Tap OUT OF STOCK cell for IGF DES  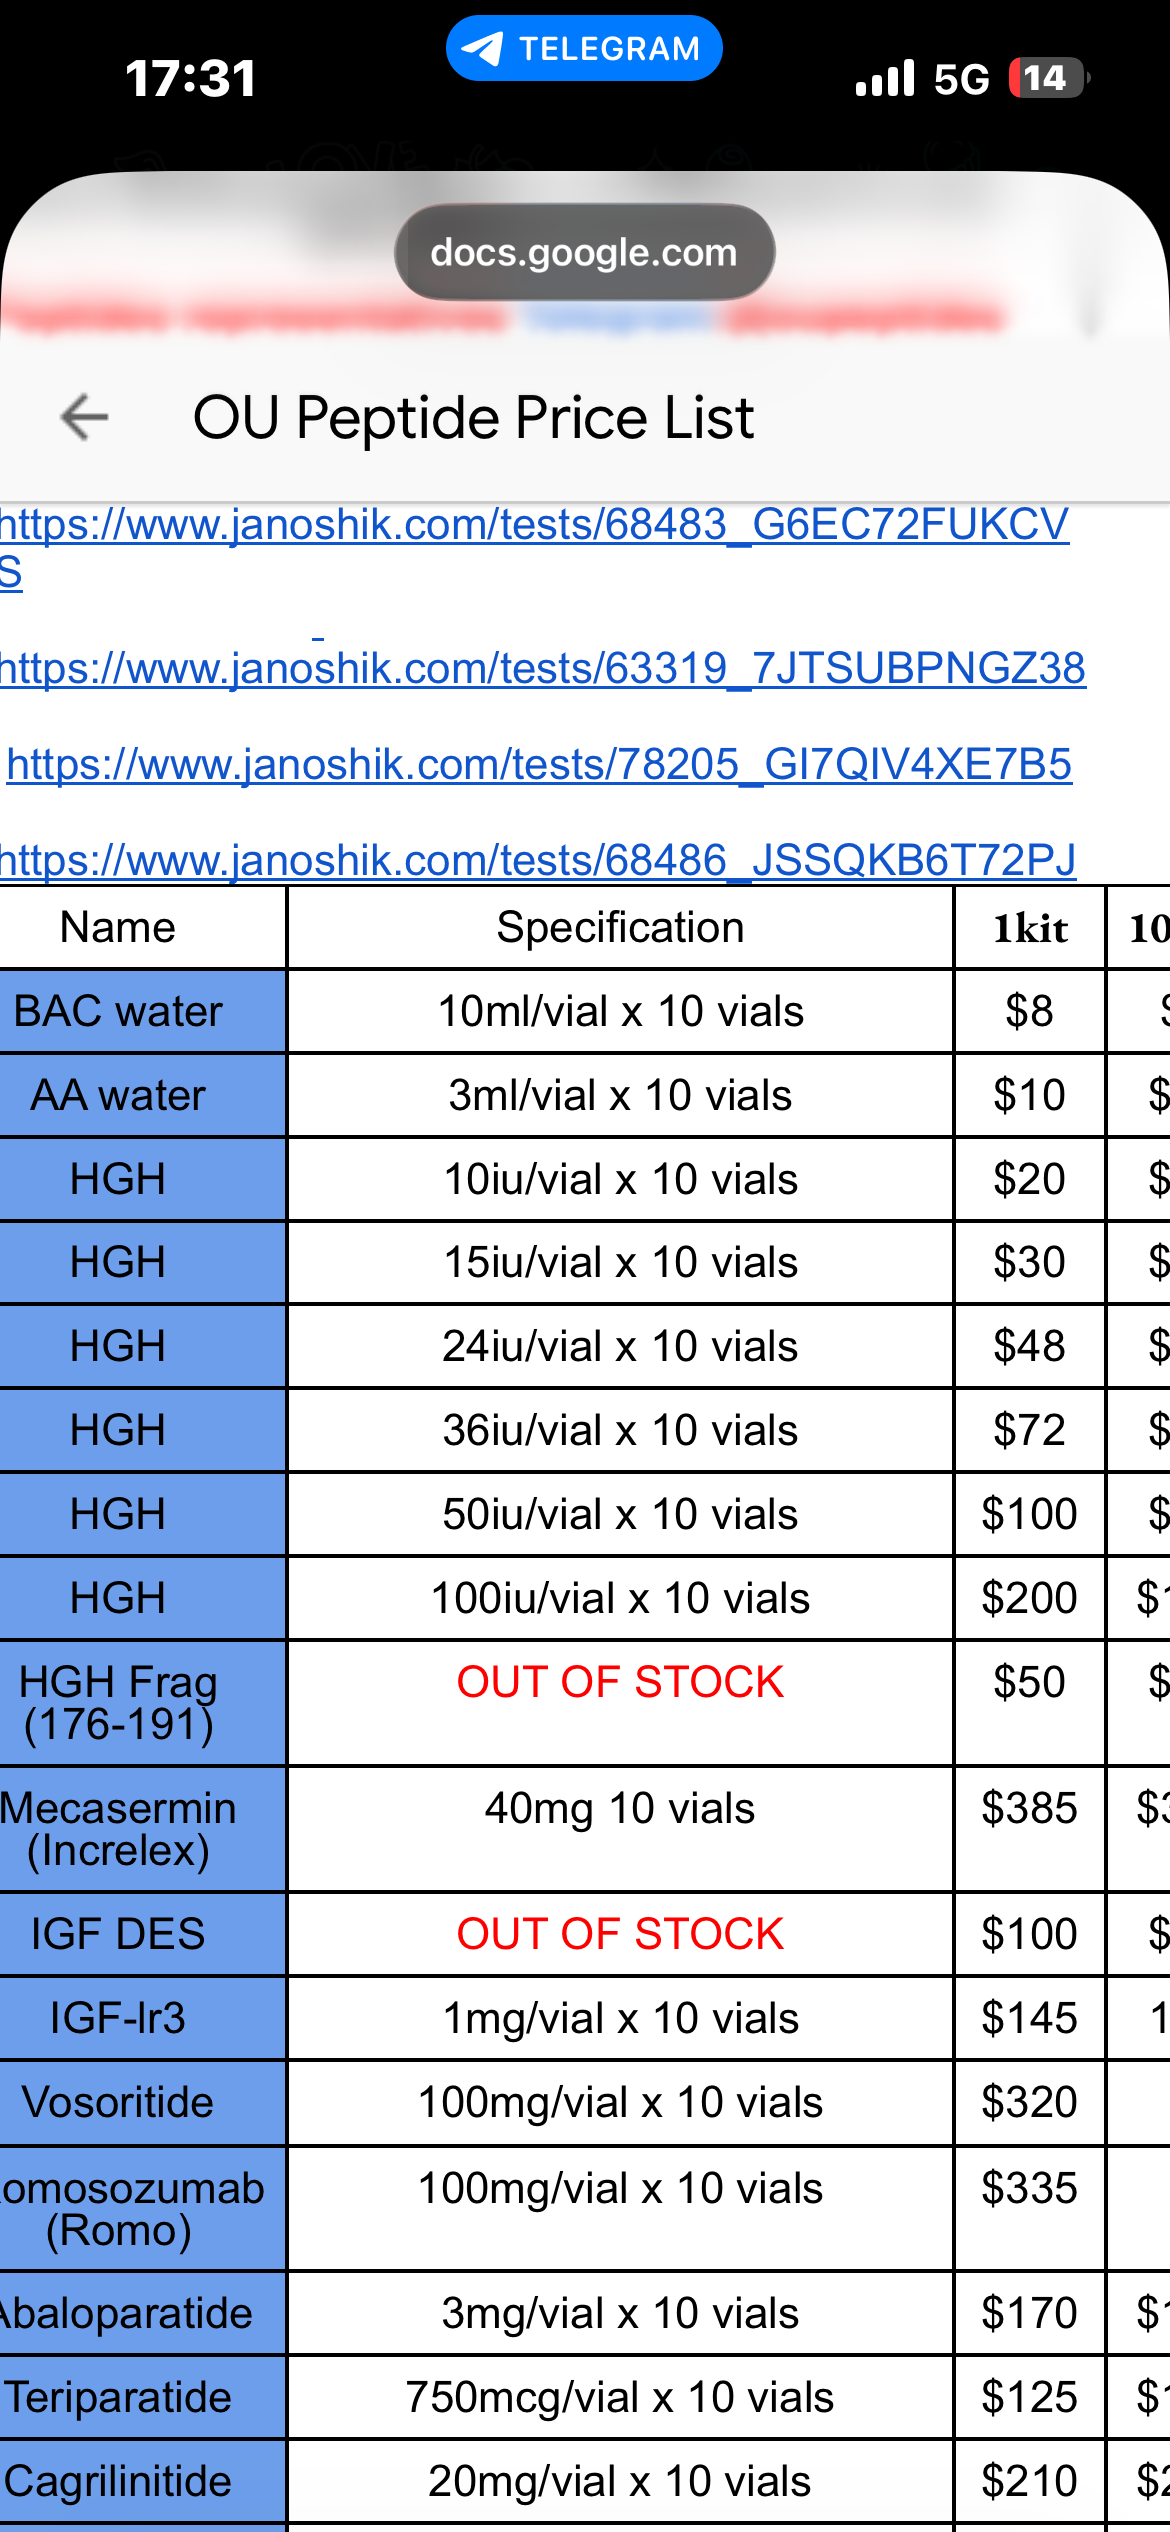pyautogui.click(x=620, y=1933)
